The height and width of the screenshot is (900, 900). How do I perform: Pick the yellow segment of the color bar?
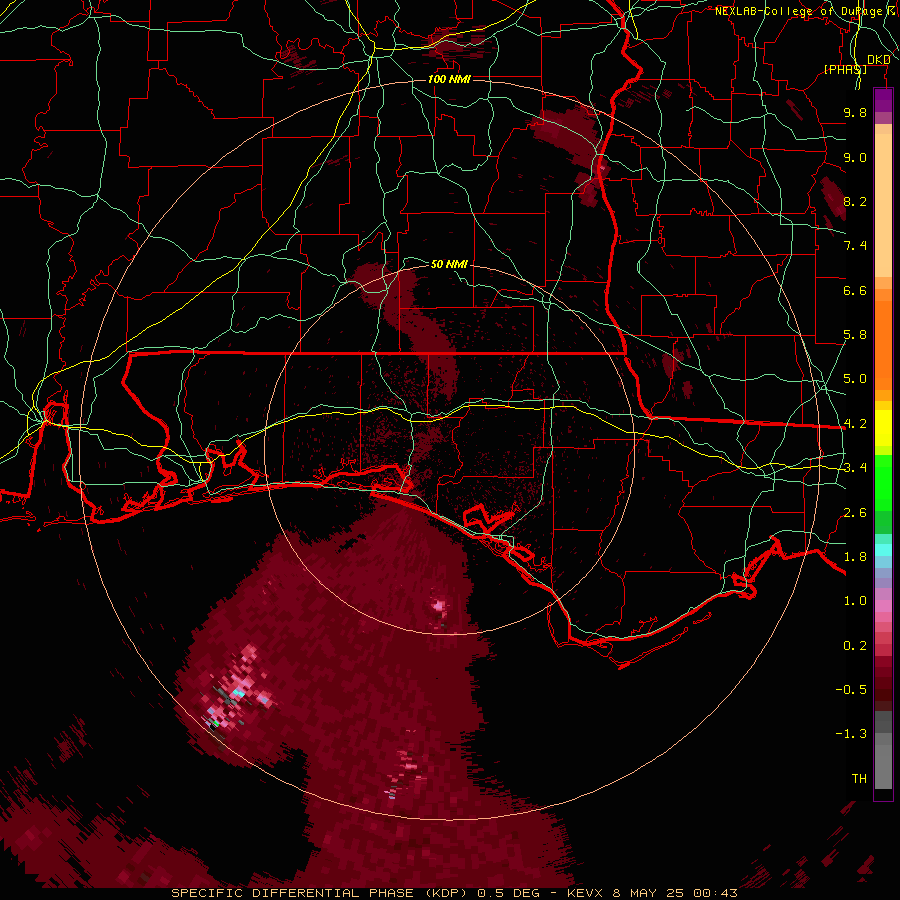click(883, 428)
